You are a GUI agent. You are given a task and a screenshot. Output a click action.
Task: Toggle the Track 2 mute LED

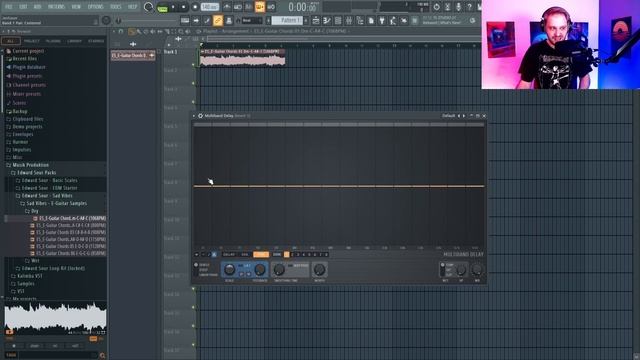tap(193, 83)
